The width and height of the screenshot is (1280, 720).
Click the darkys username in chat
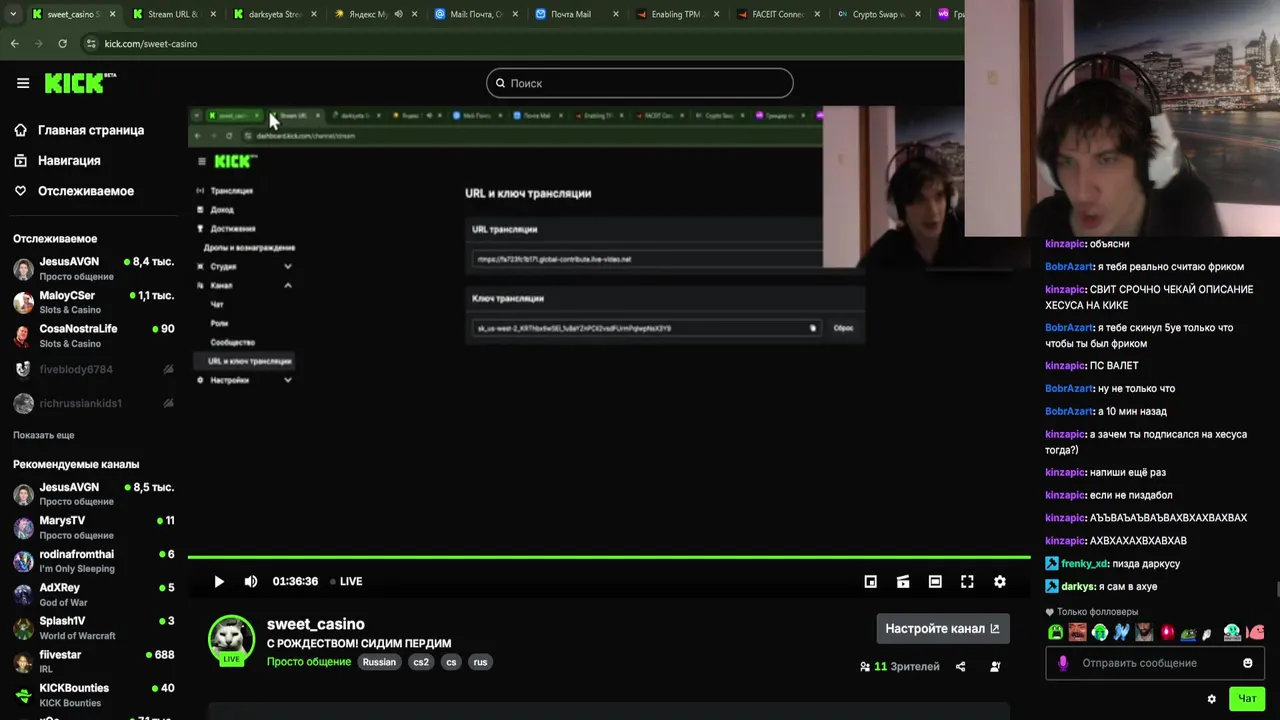click(1078, 587)
